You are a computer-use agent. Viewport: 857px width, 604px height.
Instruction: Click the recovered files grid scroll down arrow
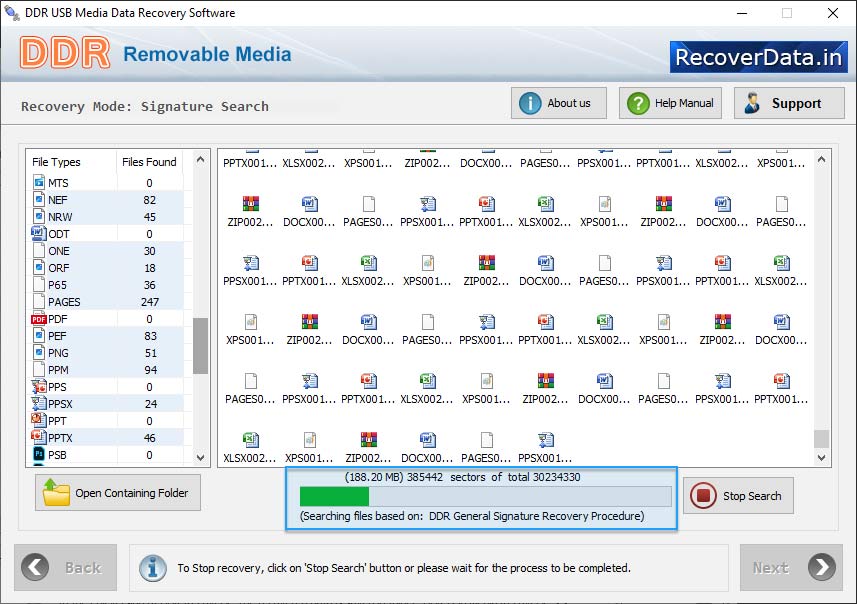coord(821,457)
